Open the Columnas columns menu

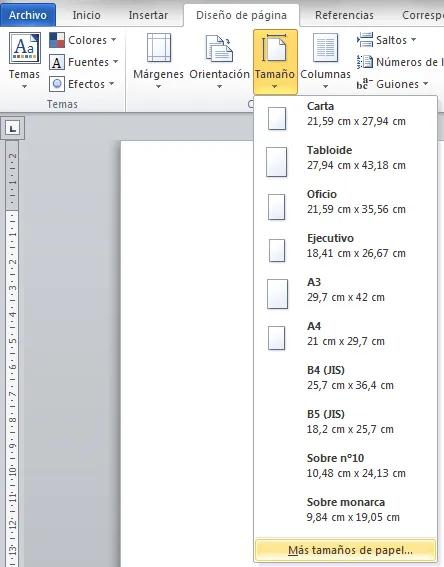pyautogui.click(x=325, y=61)
